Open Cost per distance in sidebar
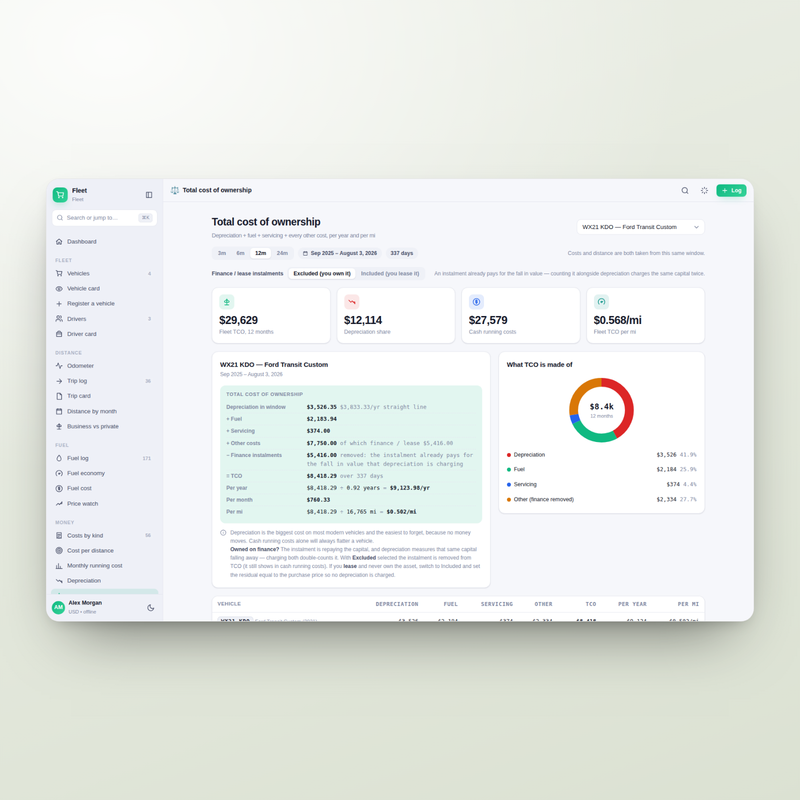This screenshot has width=800, height=800. [105, 551]
